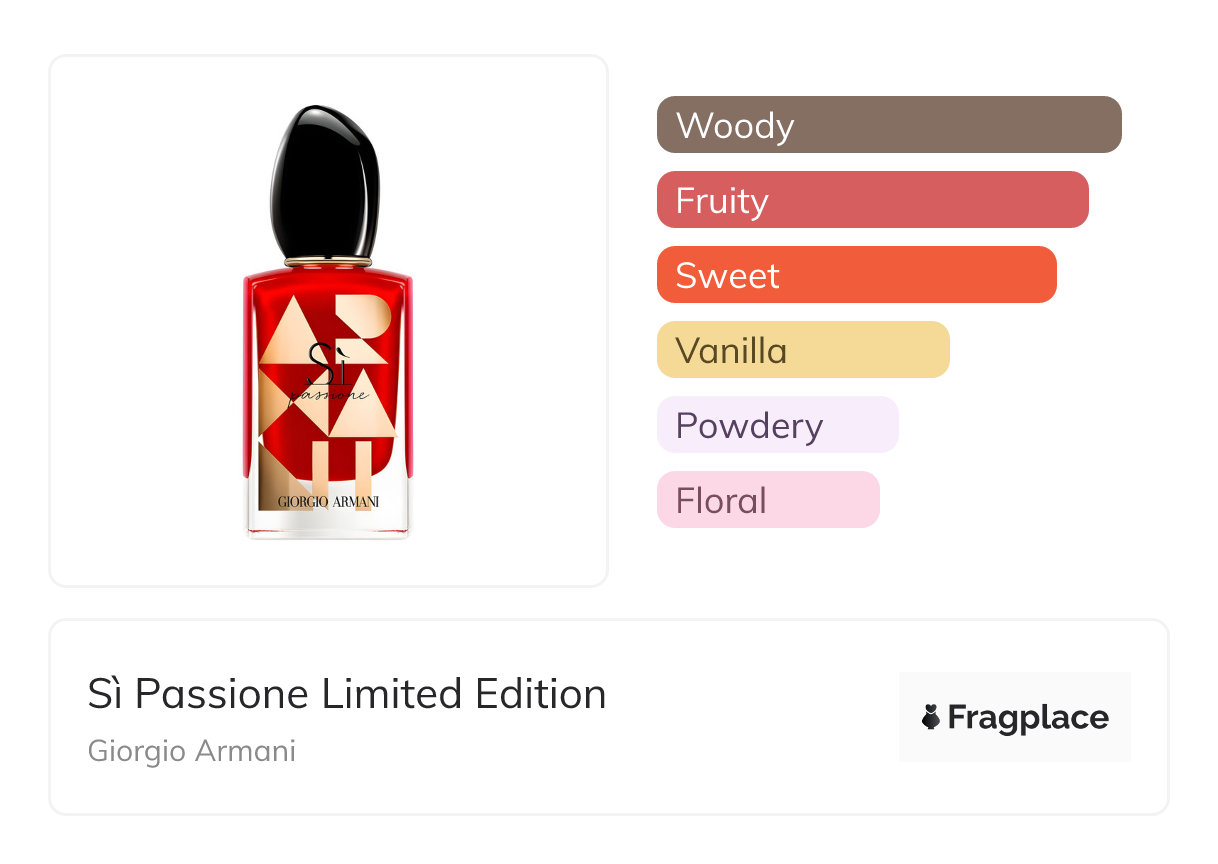Open the Sì Passione Limited Edition title
This screenshot has width=1218, height=864.
pos(346,694)
